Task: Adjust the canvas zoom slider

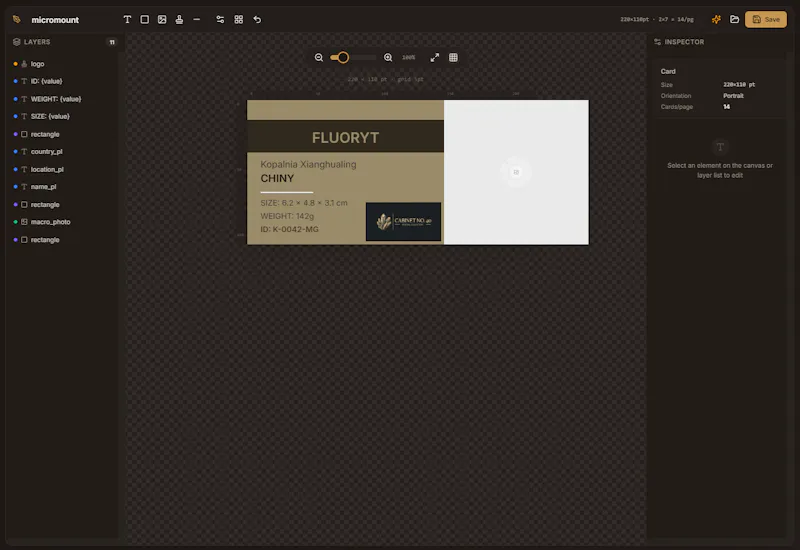Action: coord(353,58)
